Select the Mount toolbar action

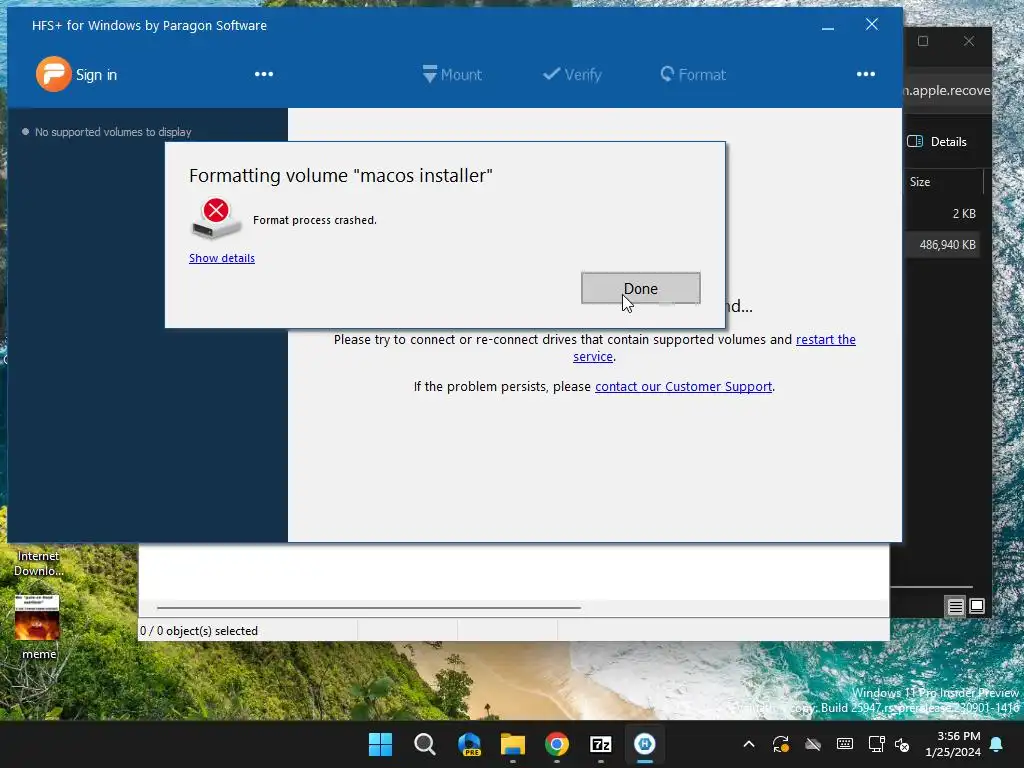(x=452, y=74)
